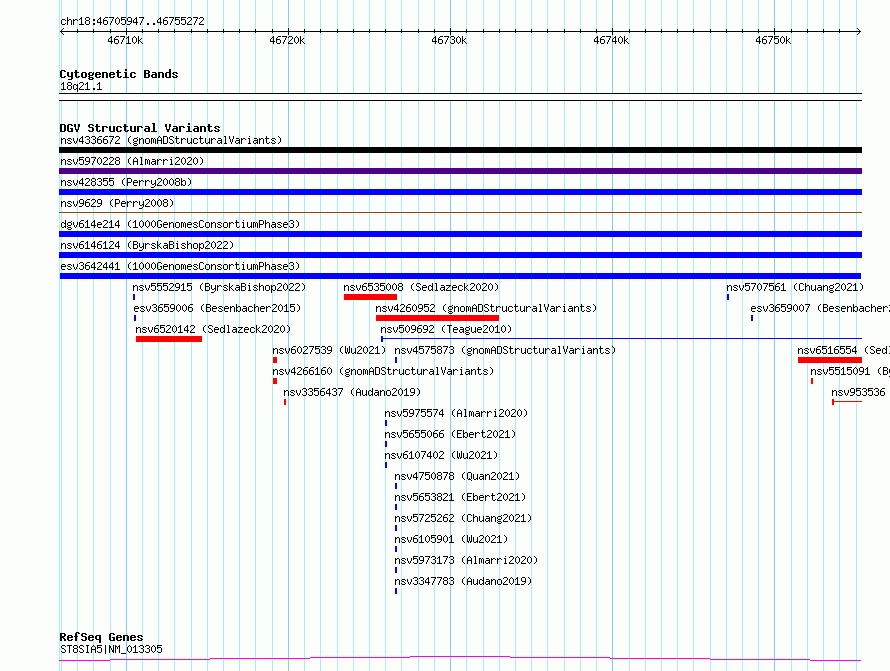
Task: Click the red bar under nsv4260952
Action: coord(437,318)
